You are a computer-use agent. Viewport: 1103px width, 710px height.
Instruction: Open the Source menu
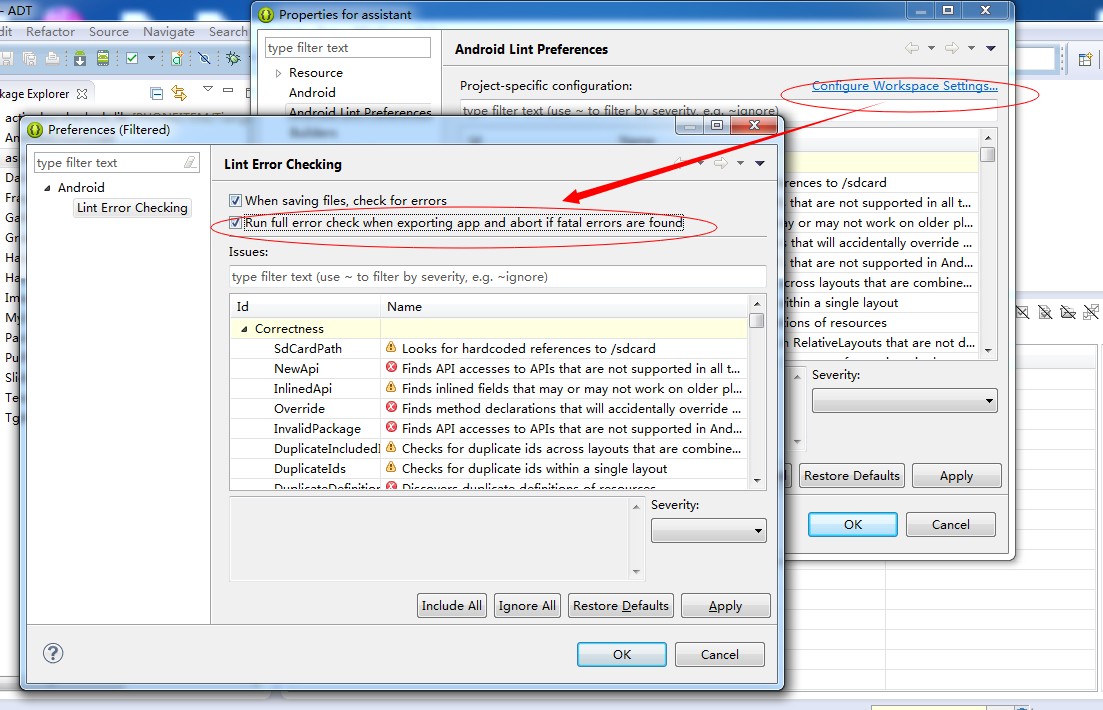tap(108, 32)
